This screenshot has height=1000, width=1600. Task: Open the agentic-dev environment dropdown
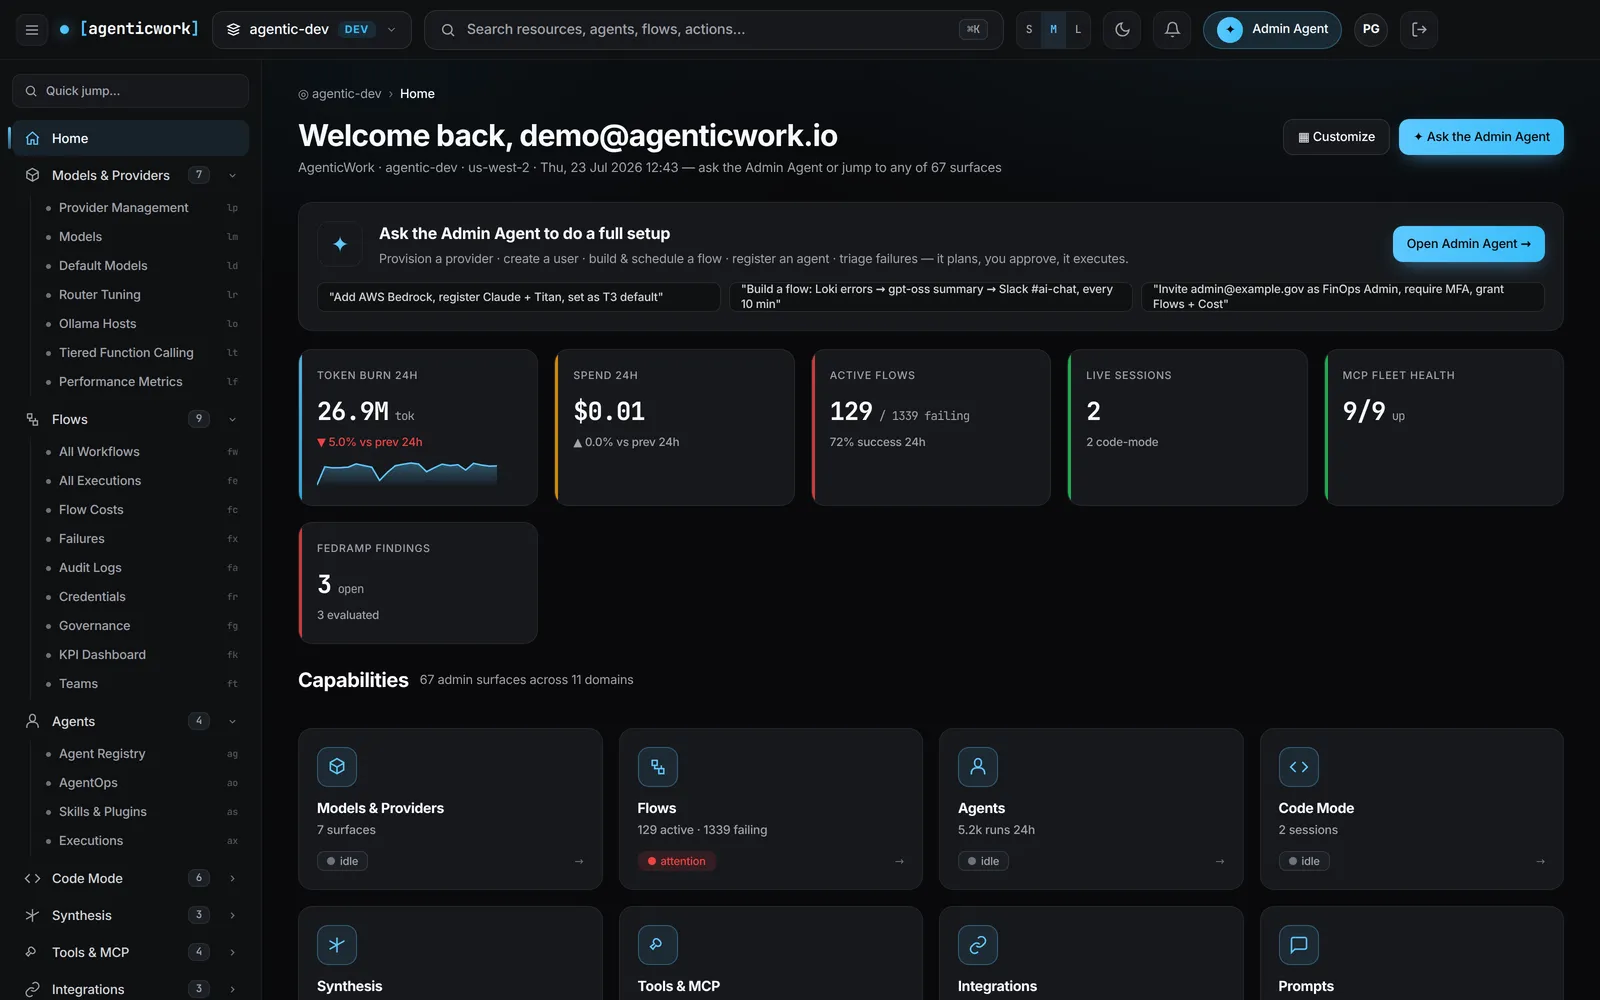[x=311, y=30]
